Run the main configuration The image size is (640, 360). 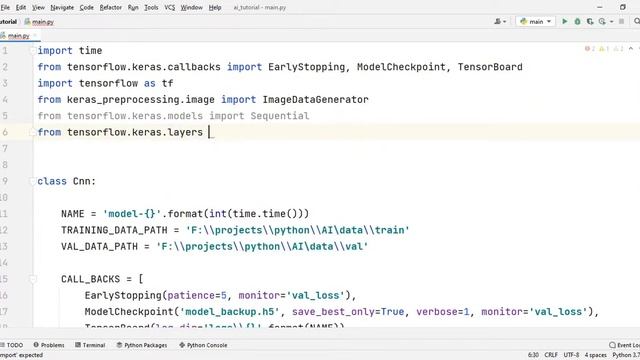[565, 21]
